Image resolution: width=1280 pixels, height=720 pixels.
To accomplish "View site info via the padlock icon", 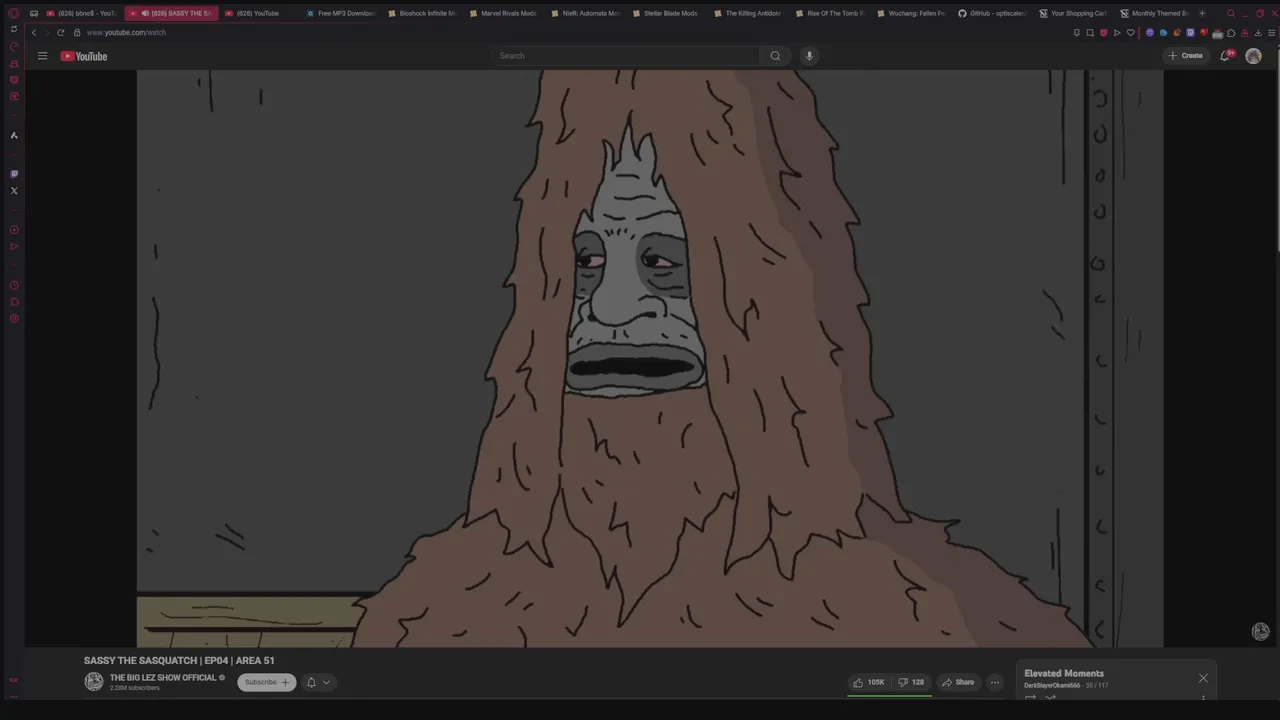I will [x=77, y=33].
